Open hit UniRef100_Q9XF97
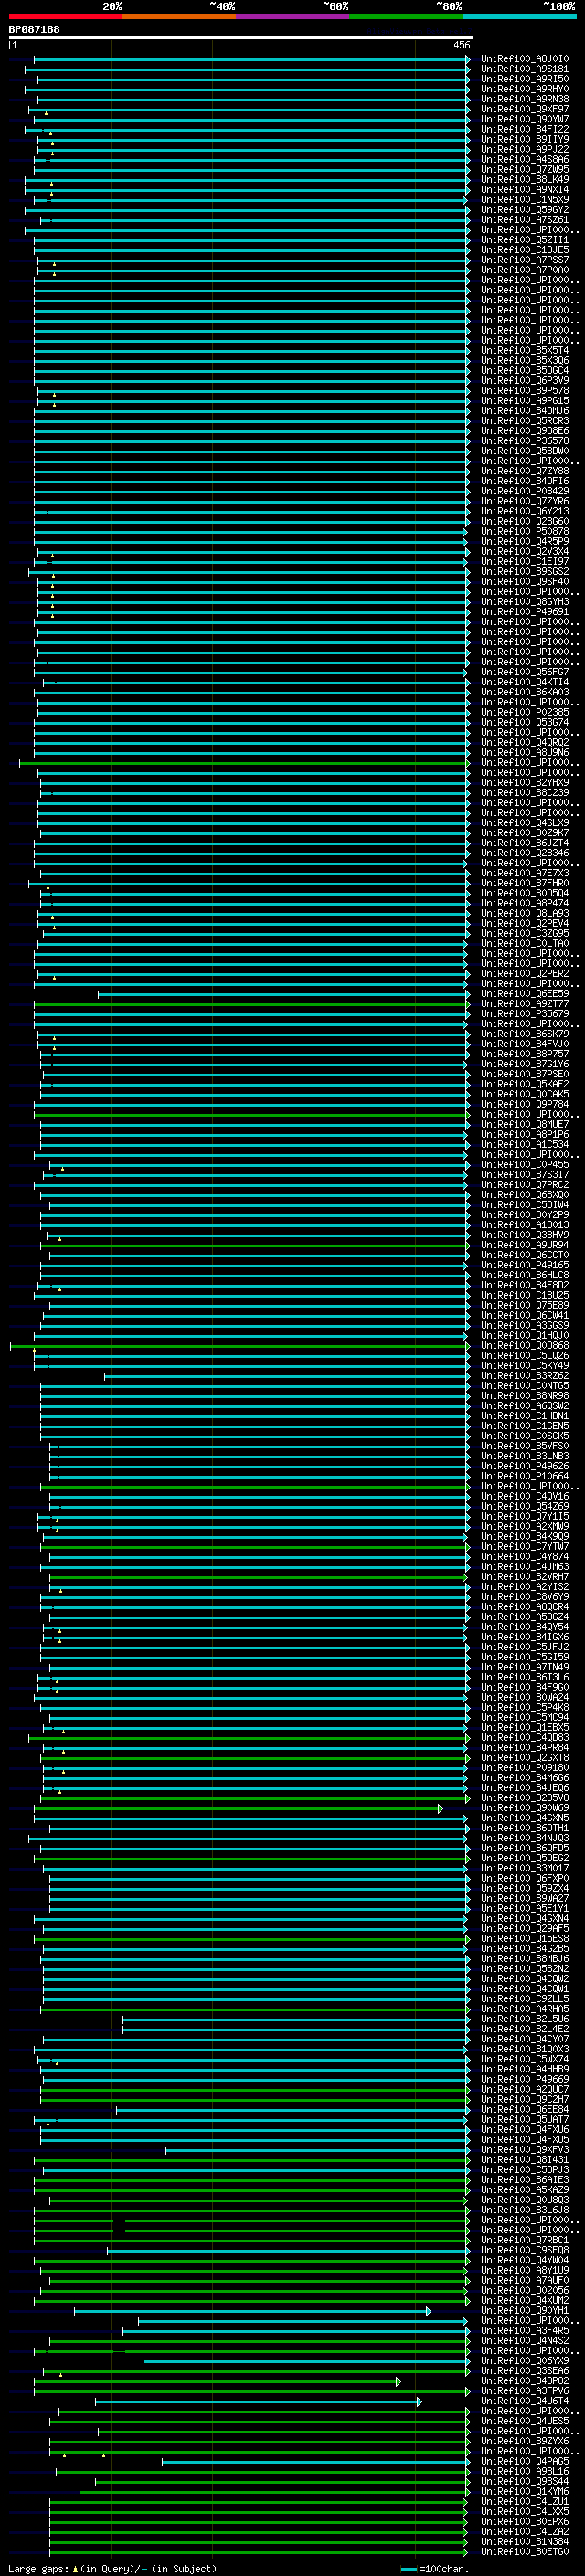The height and width of the screenshot is (2576, 585). pyautogui.click(x=525, y=109)
